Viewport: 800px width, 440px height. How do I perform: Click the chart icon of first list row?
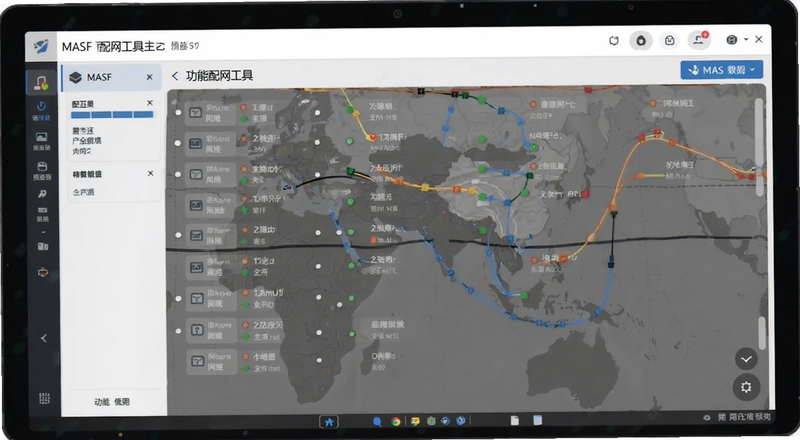(196, 113)
